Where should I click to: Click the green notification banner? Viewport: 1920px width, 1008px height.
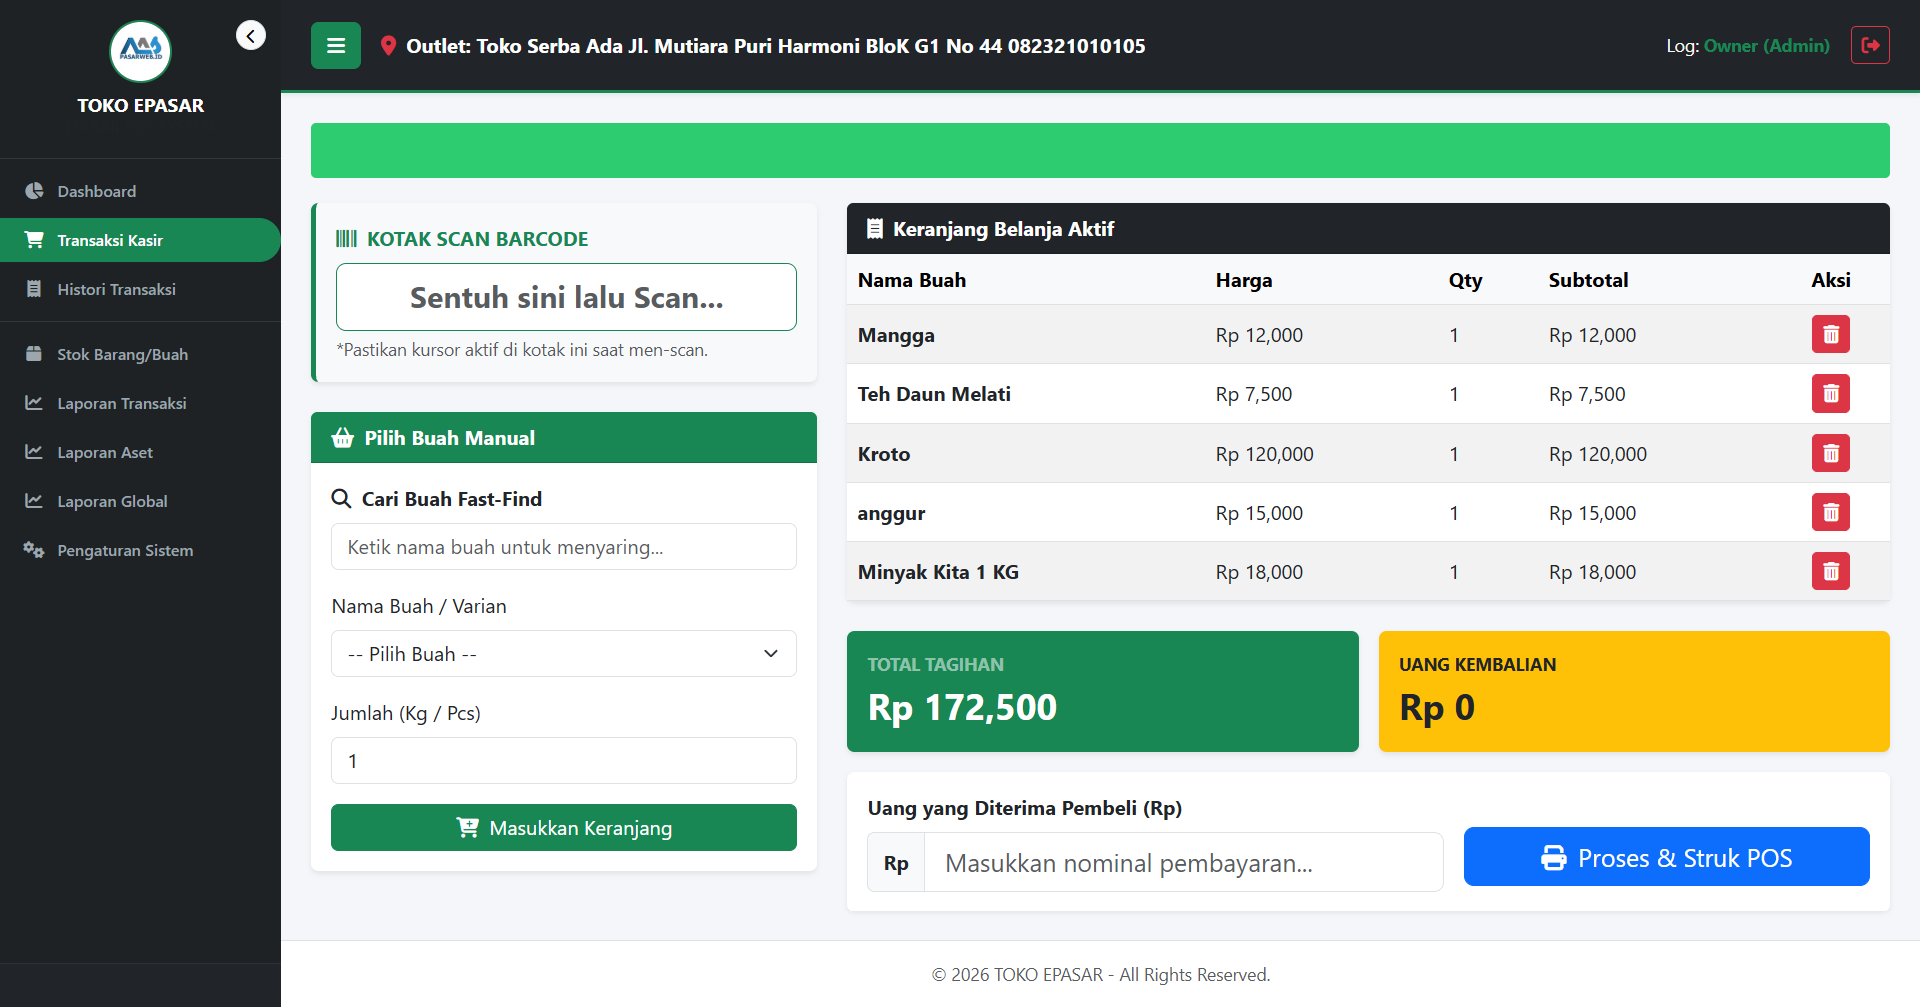point(1100,151)
